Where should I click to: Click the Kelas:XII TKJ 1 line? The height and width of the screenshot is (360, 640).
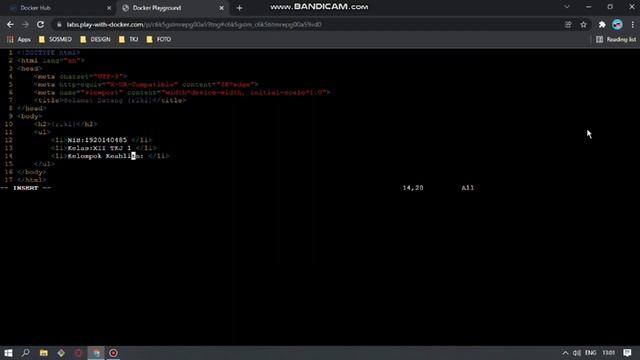[104, 148]
